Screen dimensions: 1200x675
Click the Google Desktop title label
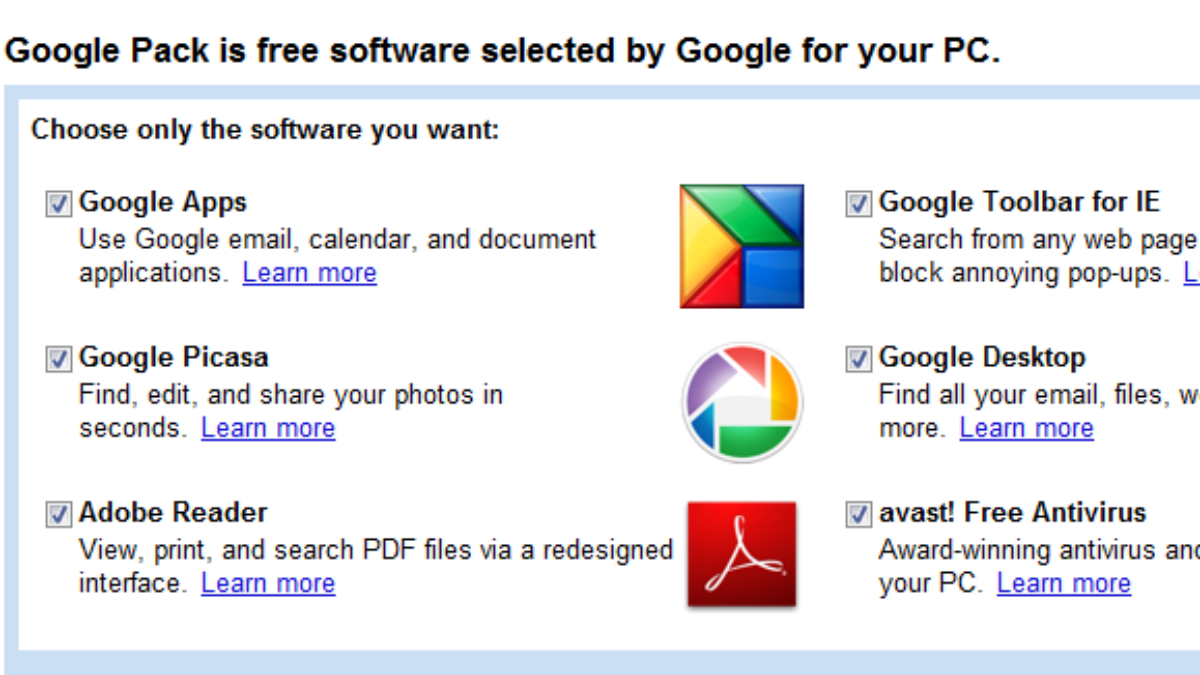982,357
